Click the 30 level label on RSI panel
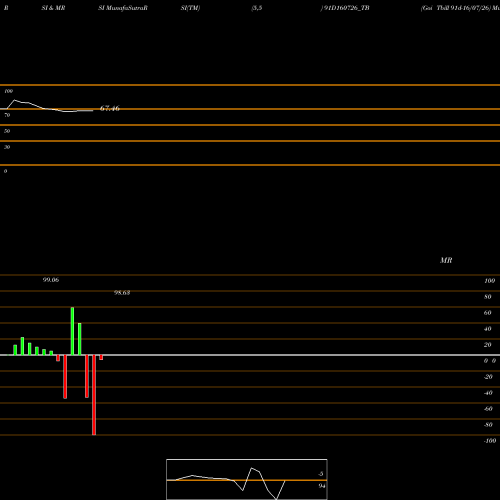 tap(7, 147)
